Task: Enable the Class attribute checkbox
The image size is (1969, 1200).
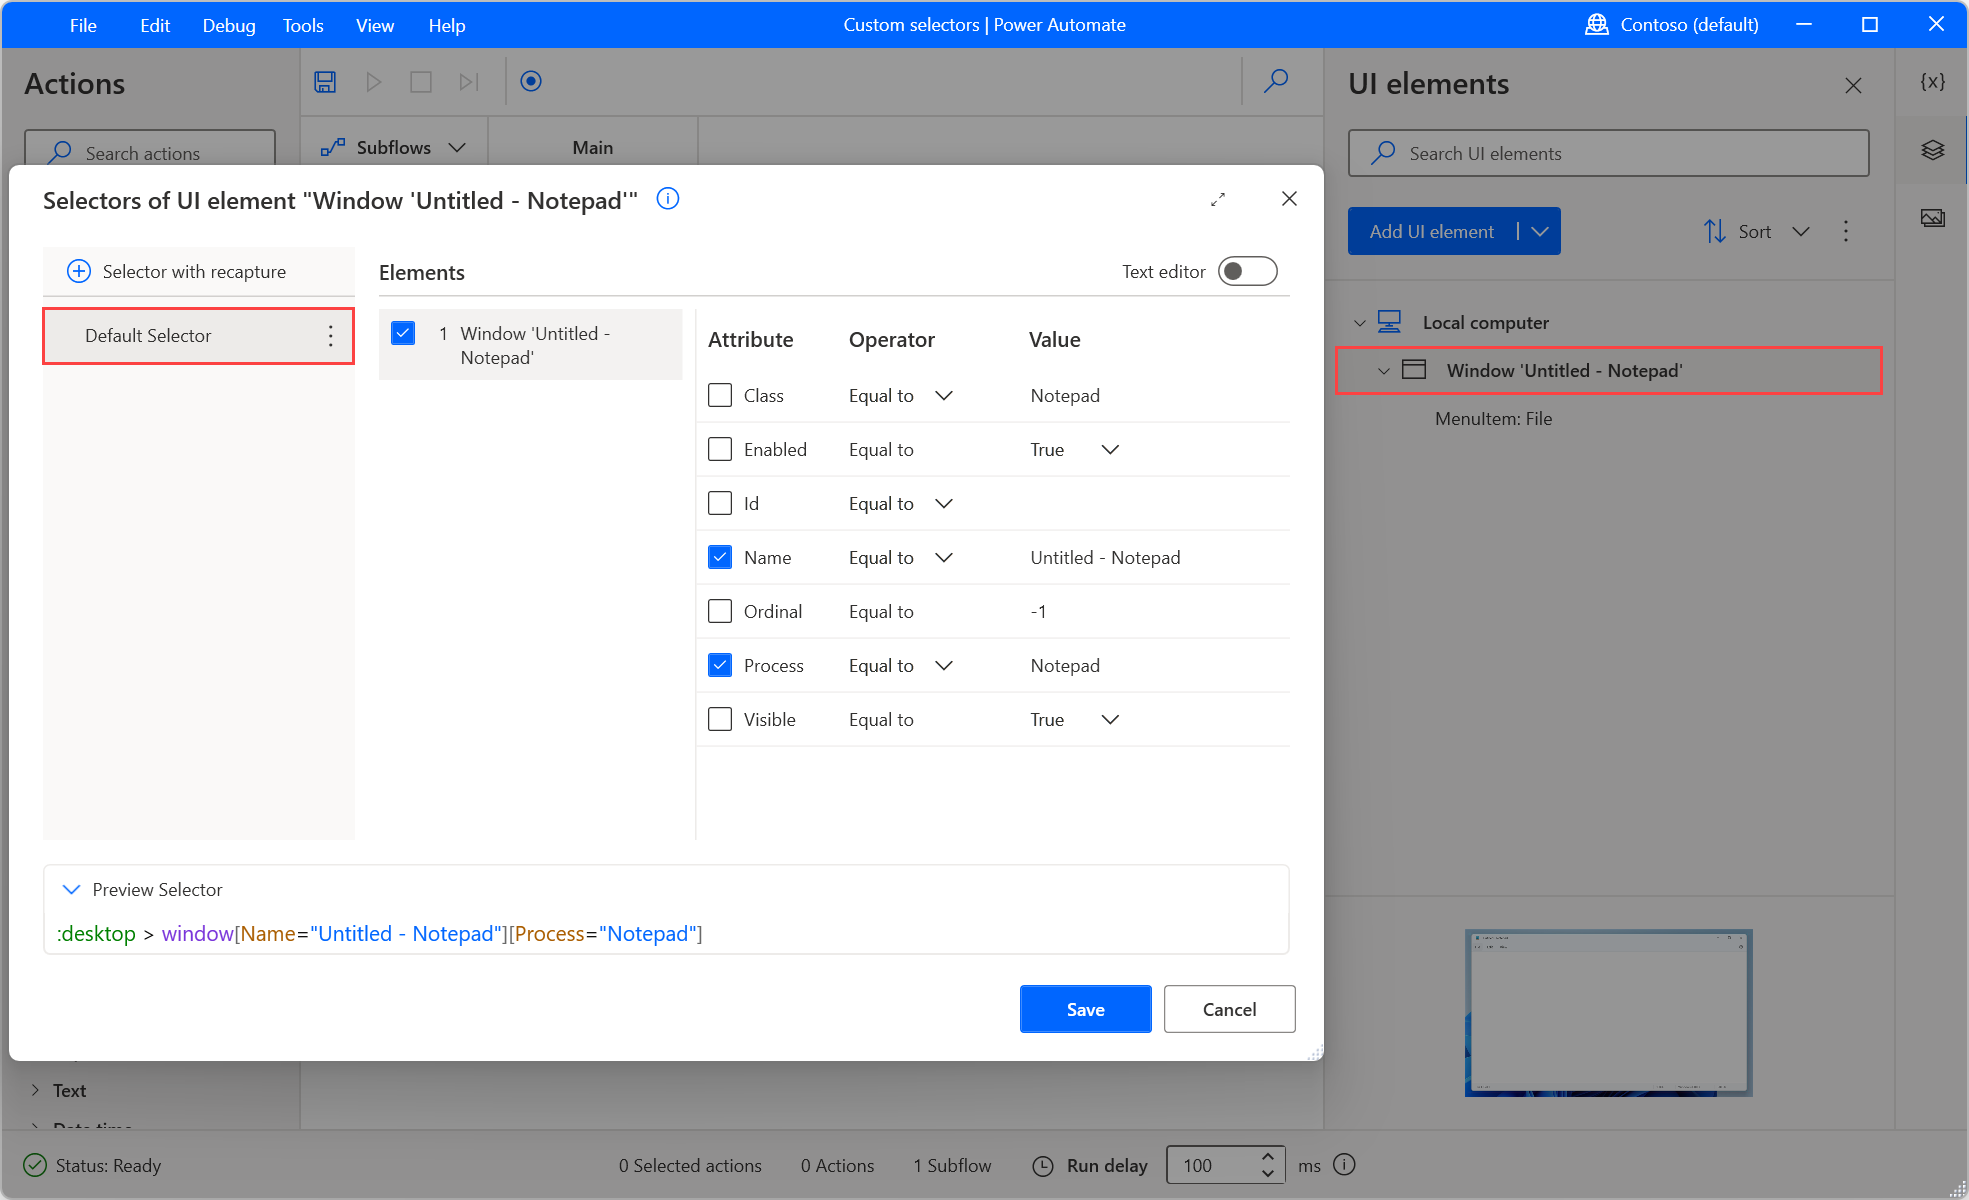Action: pyautogui.click(x=720, y=395)
